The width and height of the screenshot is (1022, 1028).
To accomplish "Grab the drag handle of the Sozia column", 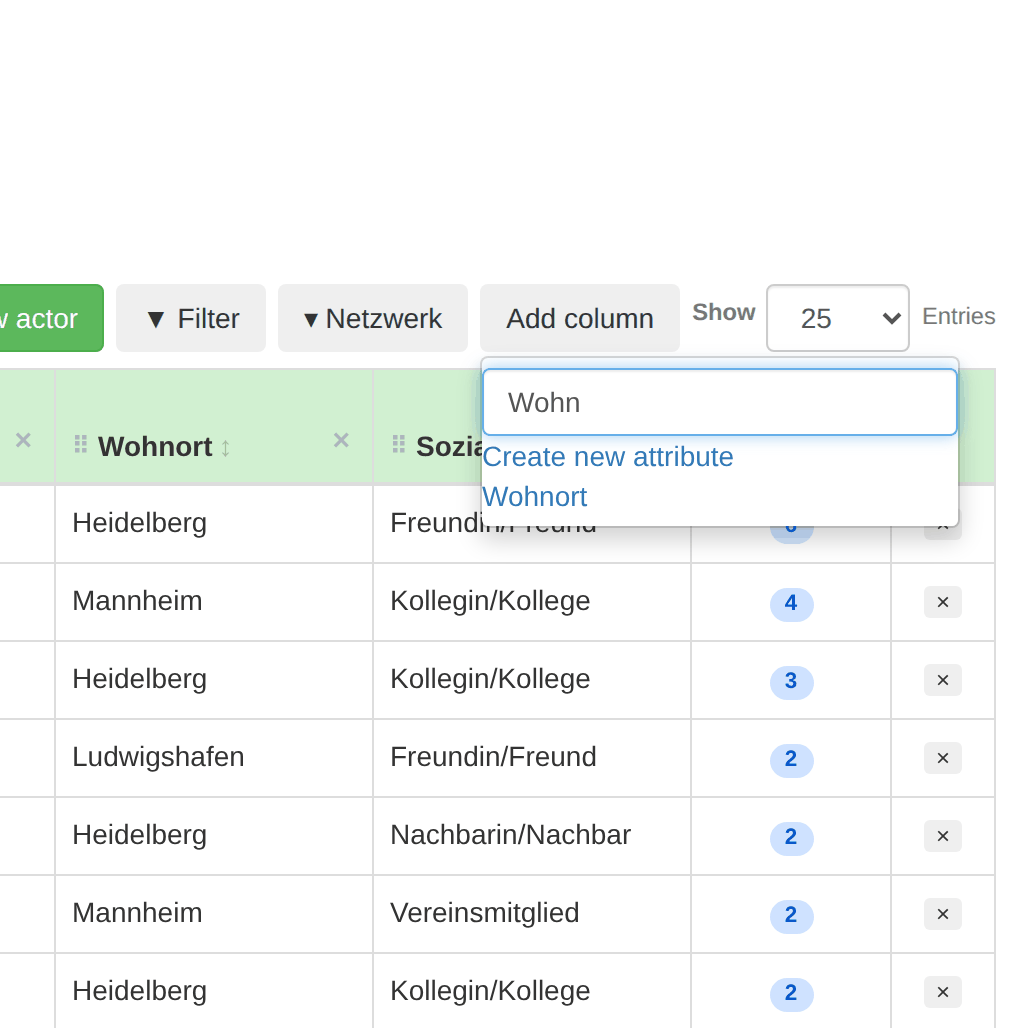I will click(399, 445).
